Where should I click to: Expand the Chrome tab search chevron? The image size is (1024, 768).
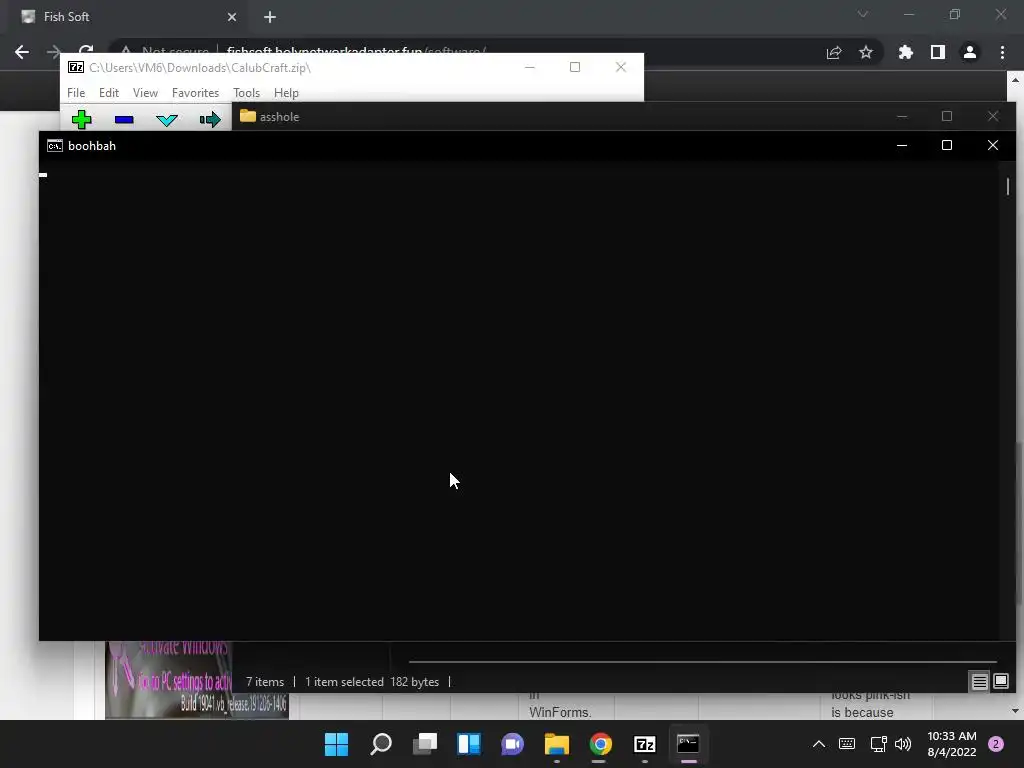pyautogui.click(x=863, y=14)
